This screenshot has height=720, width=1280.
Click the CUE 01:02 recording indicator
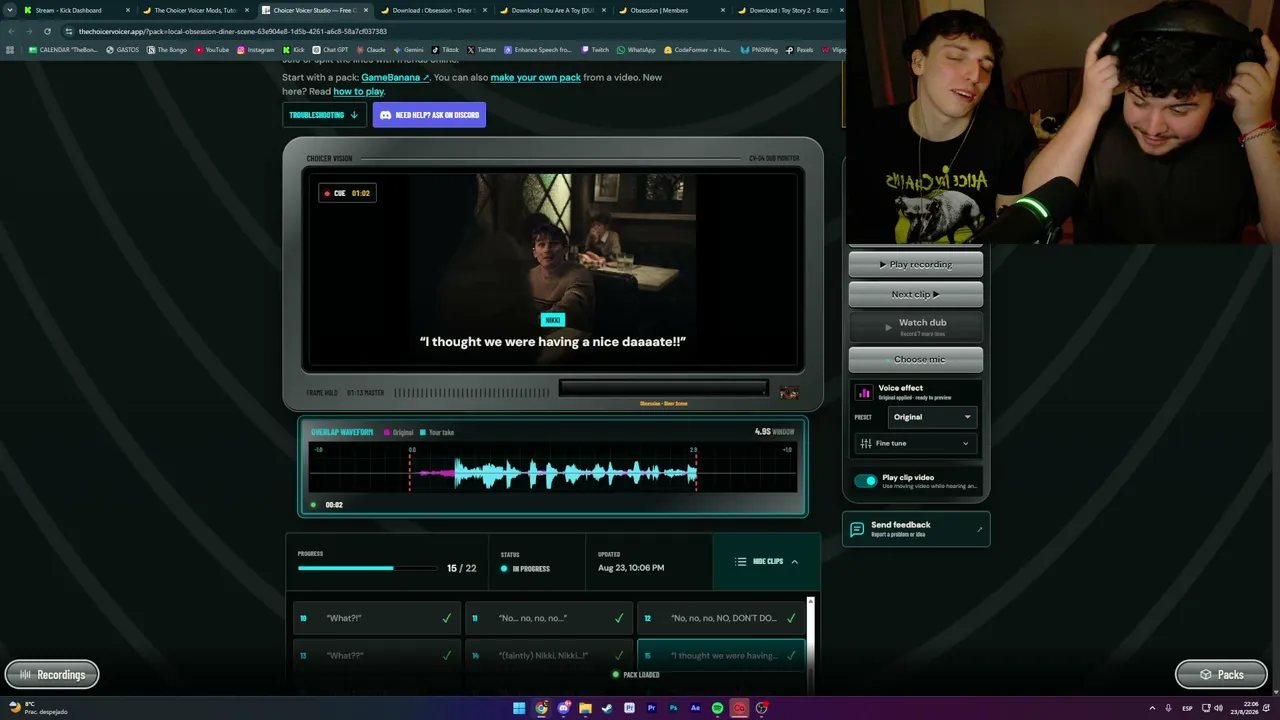coord(346,193)
